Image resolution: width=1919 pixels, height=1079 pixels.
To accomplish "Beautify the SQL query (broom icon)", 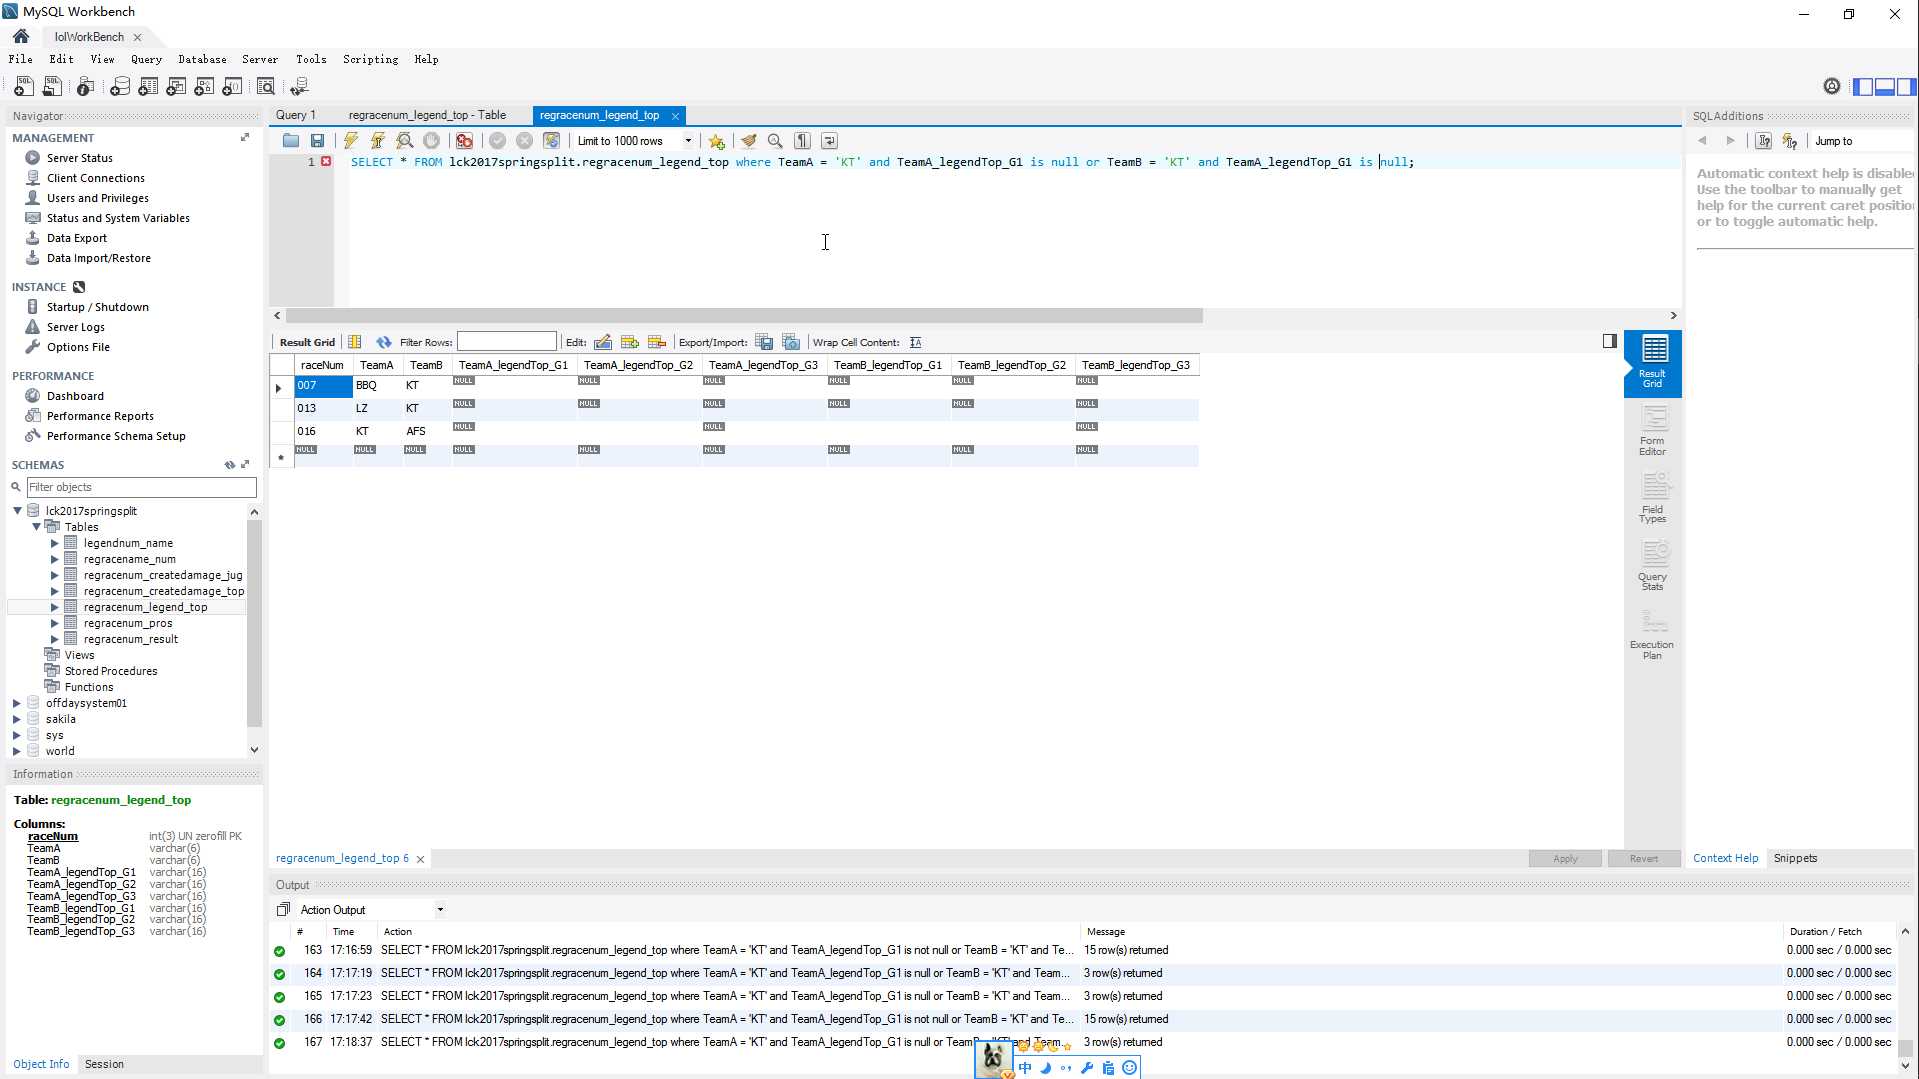I will (748, 141).
